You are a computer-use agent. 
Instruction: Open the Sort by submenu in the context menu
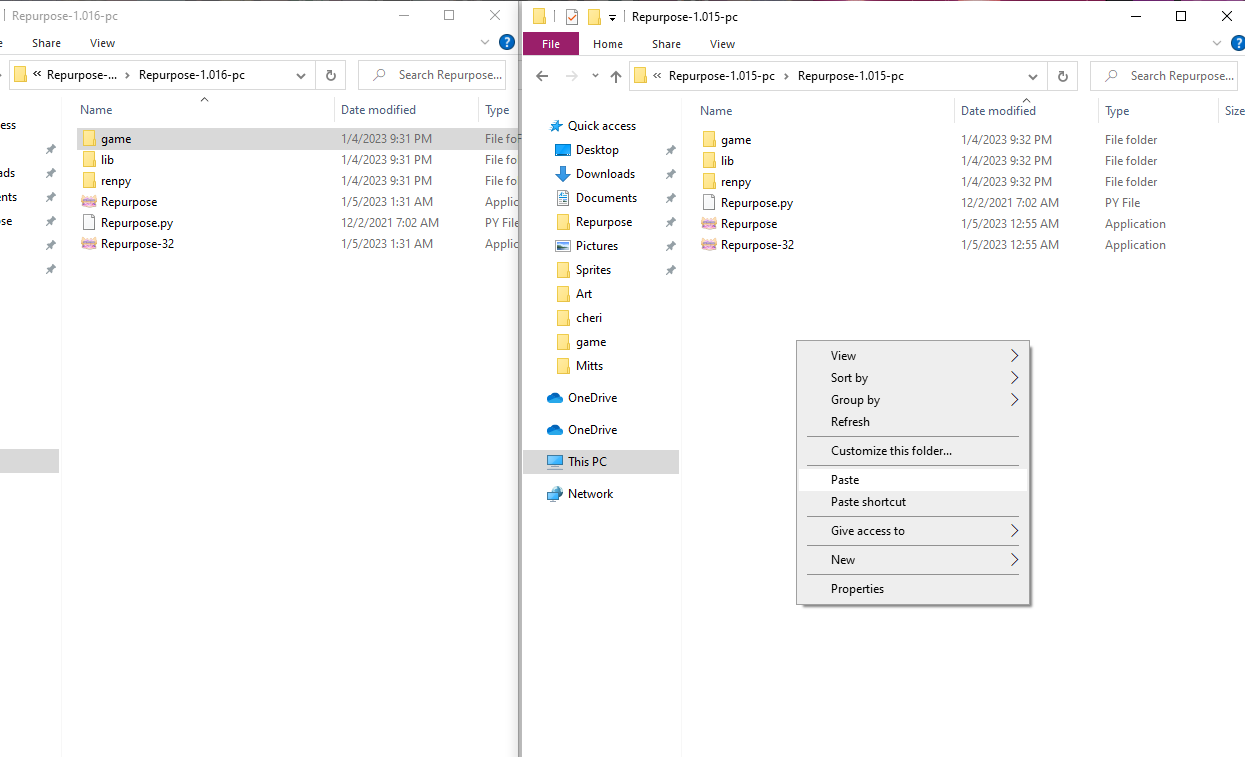point(913,378)
